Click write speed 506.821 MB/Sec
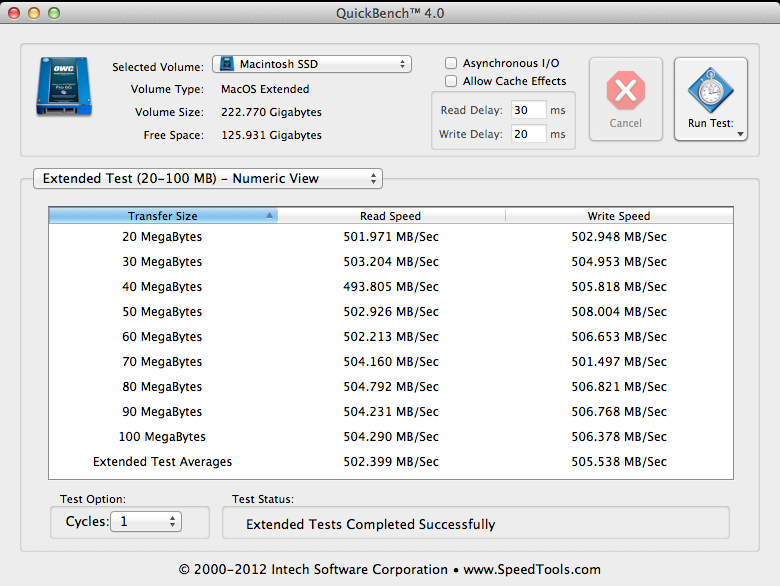This screenshot has height=586, width=780. (619, 387)
